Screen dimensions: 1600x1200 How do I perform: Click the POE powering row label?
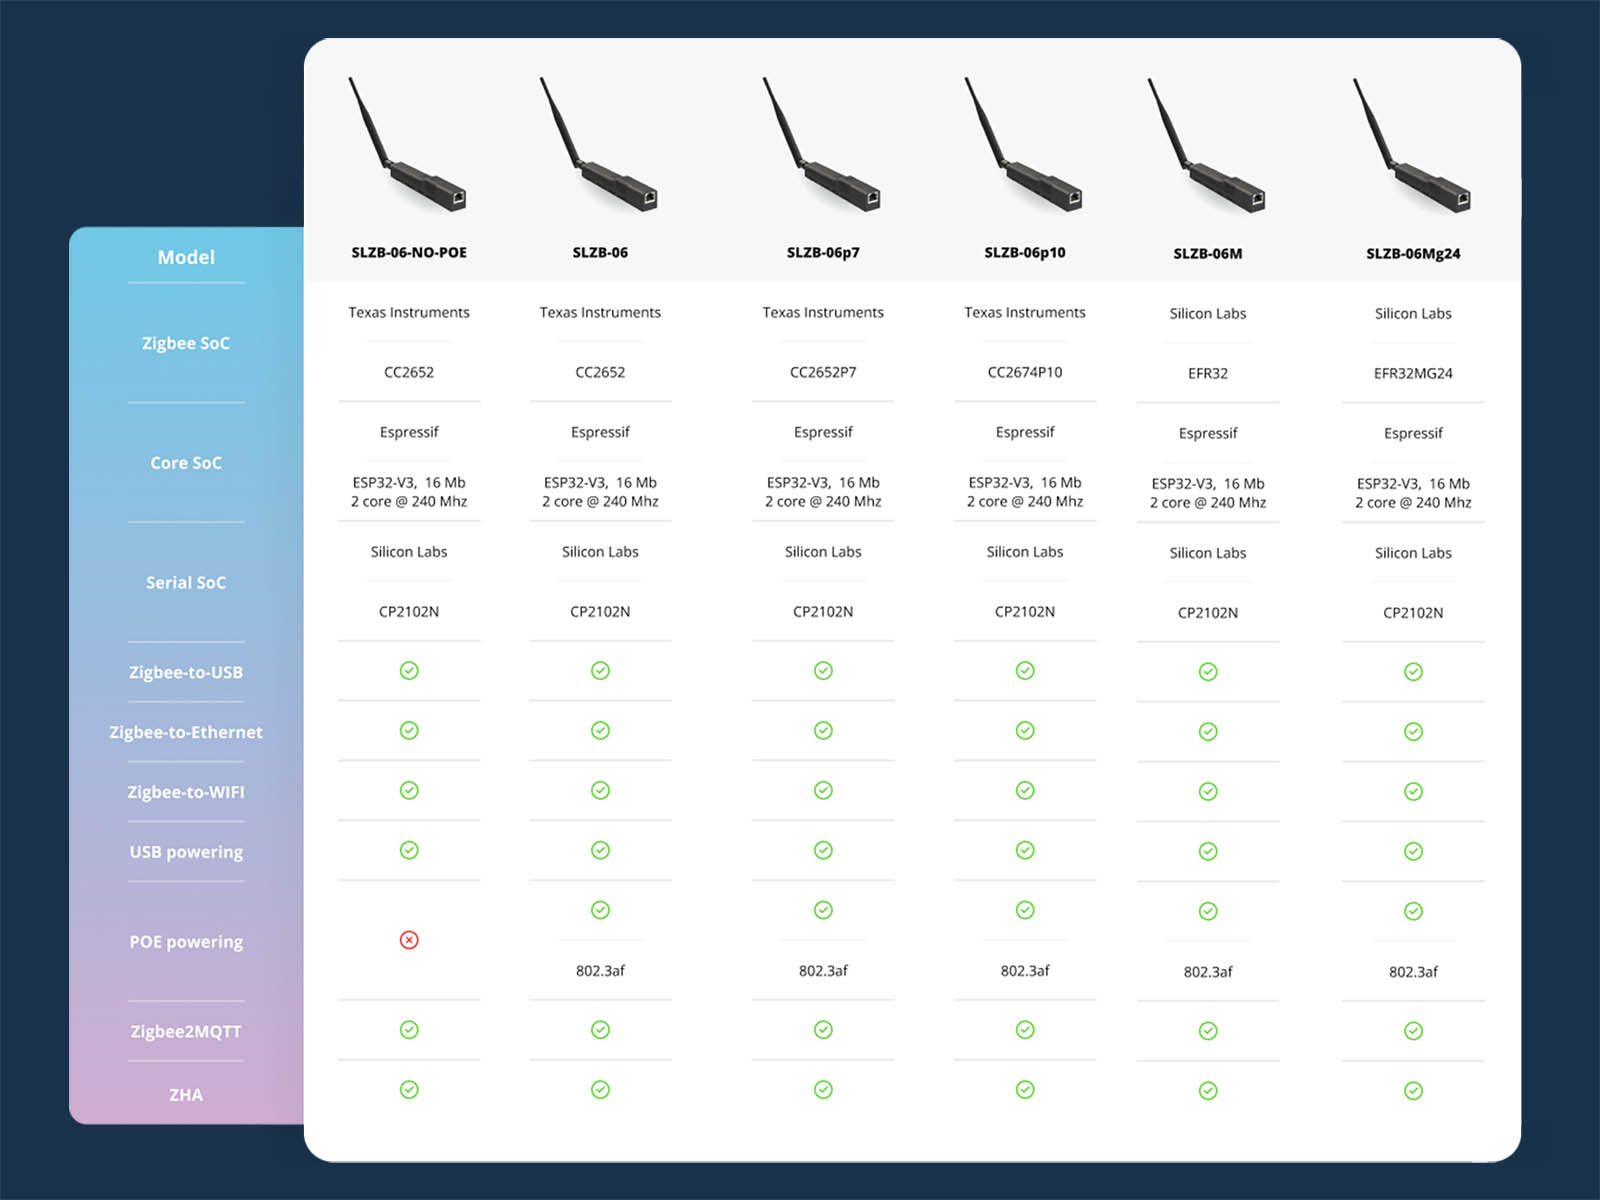tap(186, 942)
